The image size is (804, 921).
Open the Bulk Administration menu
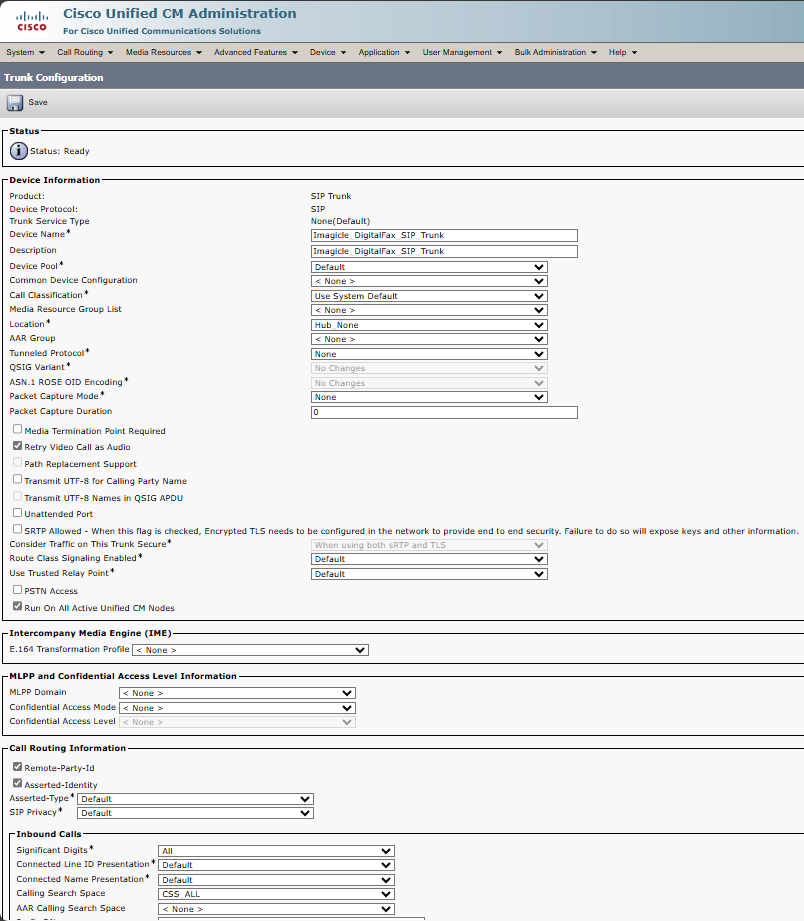[555, 52]
